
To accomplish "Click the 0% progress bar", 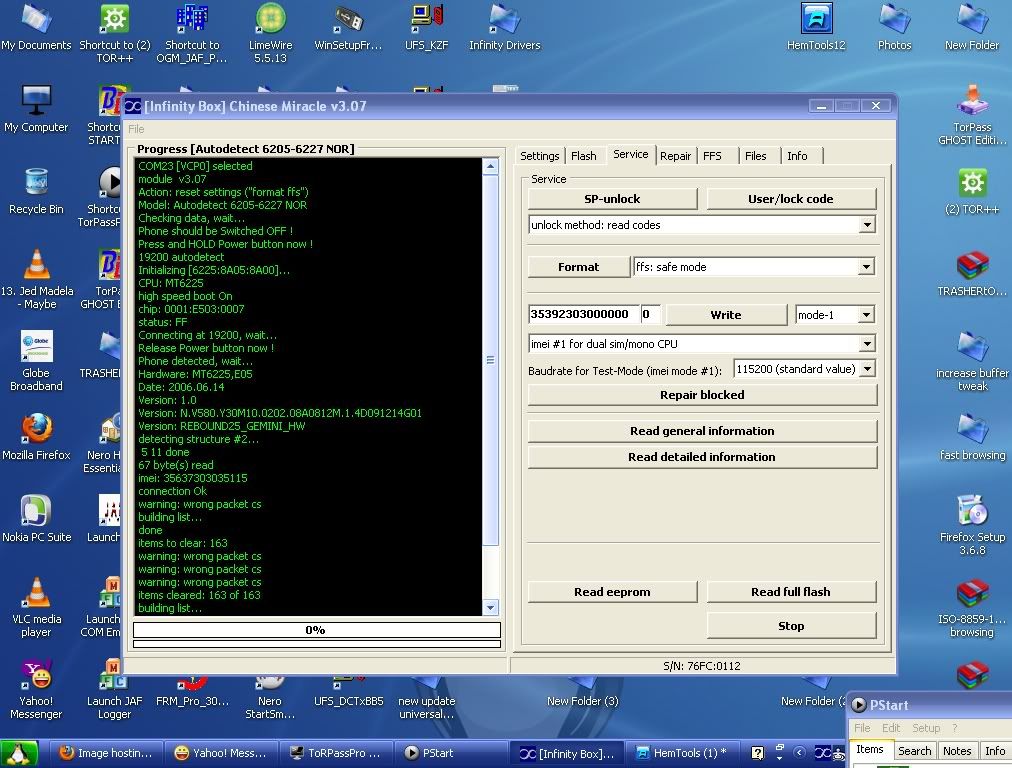I will 316,630.
